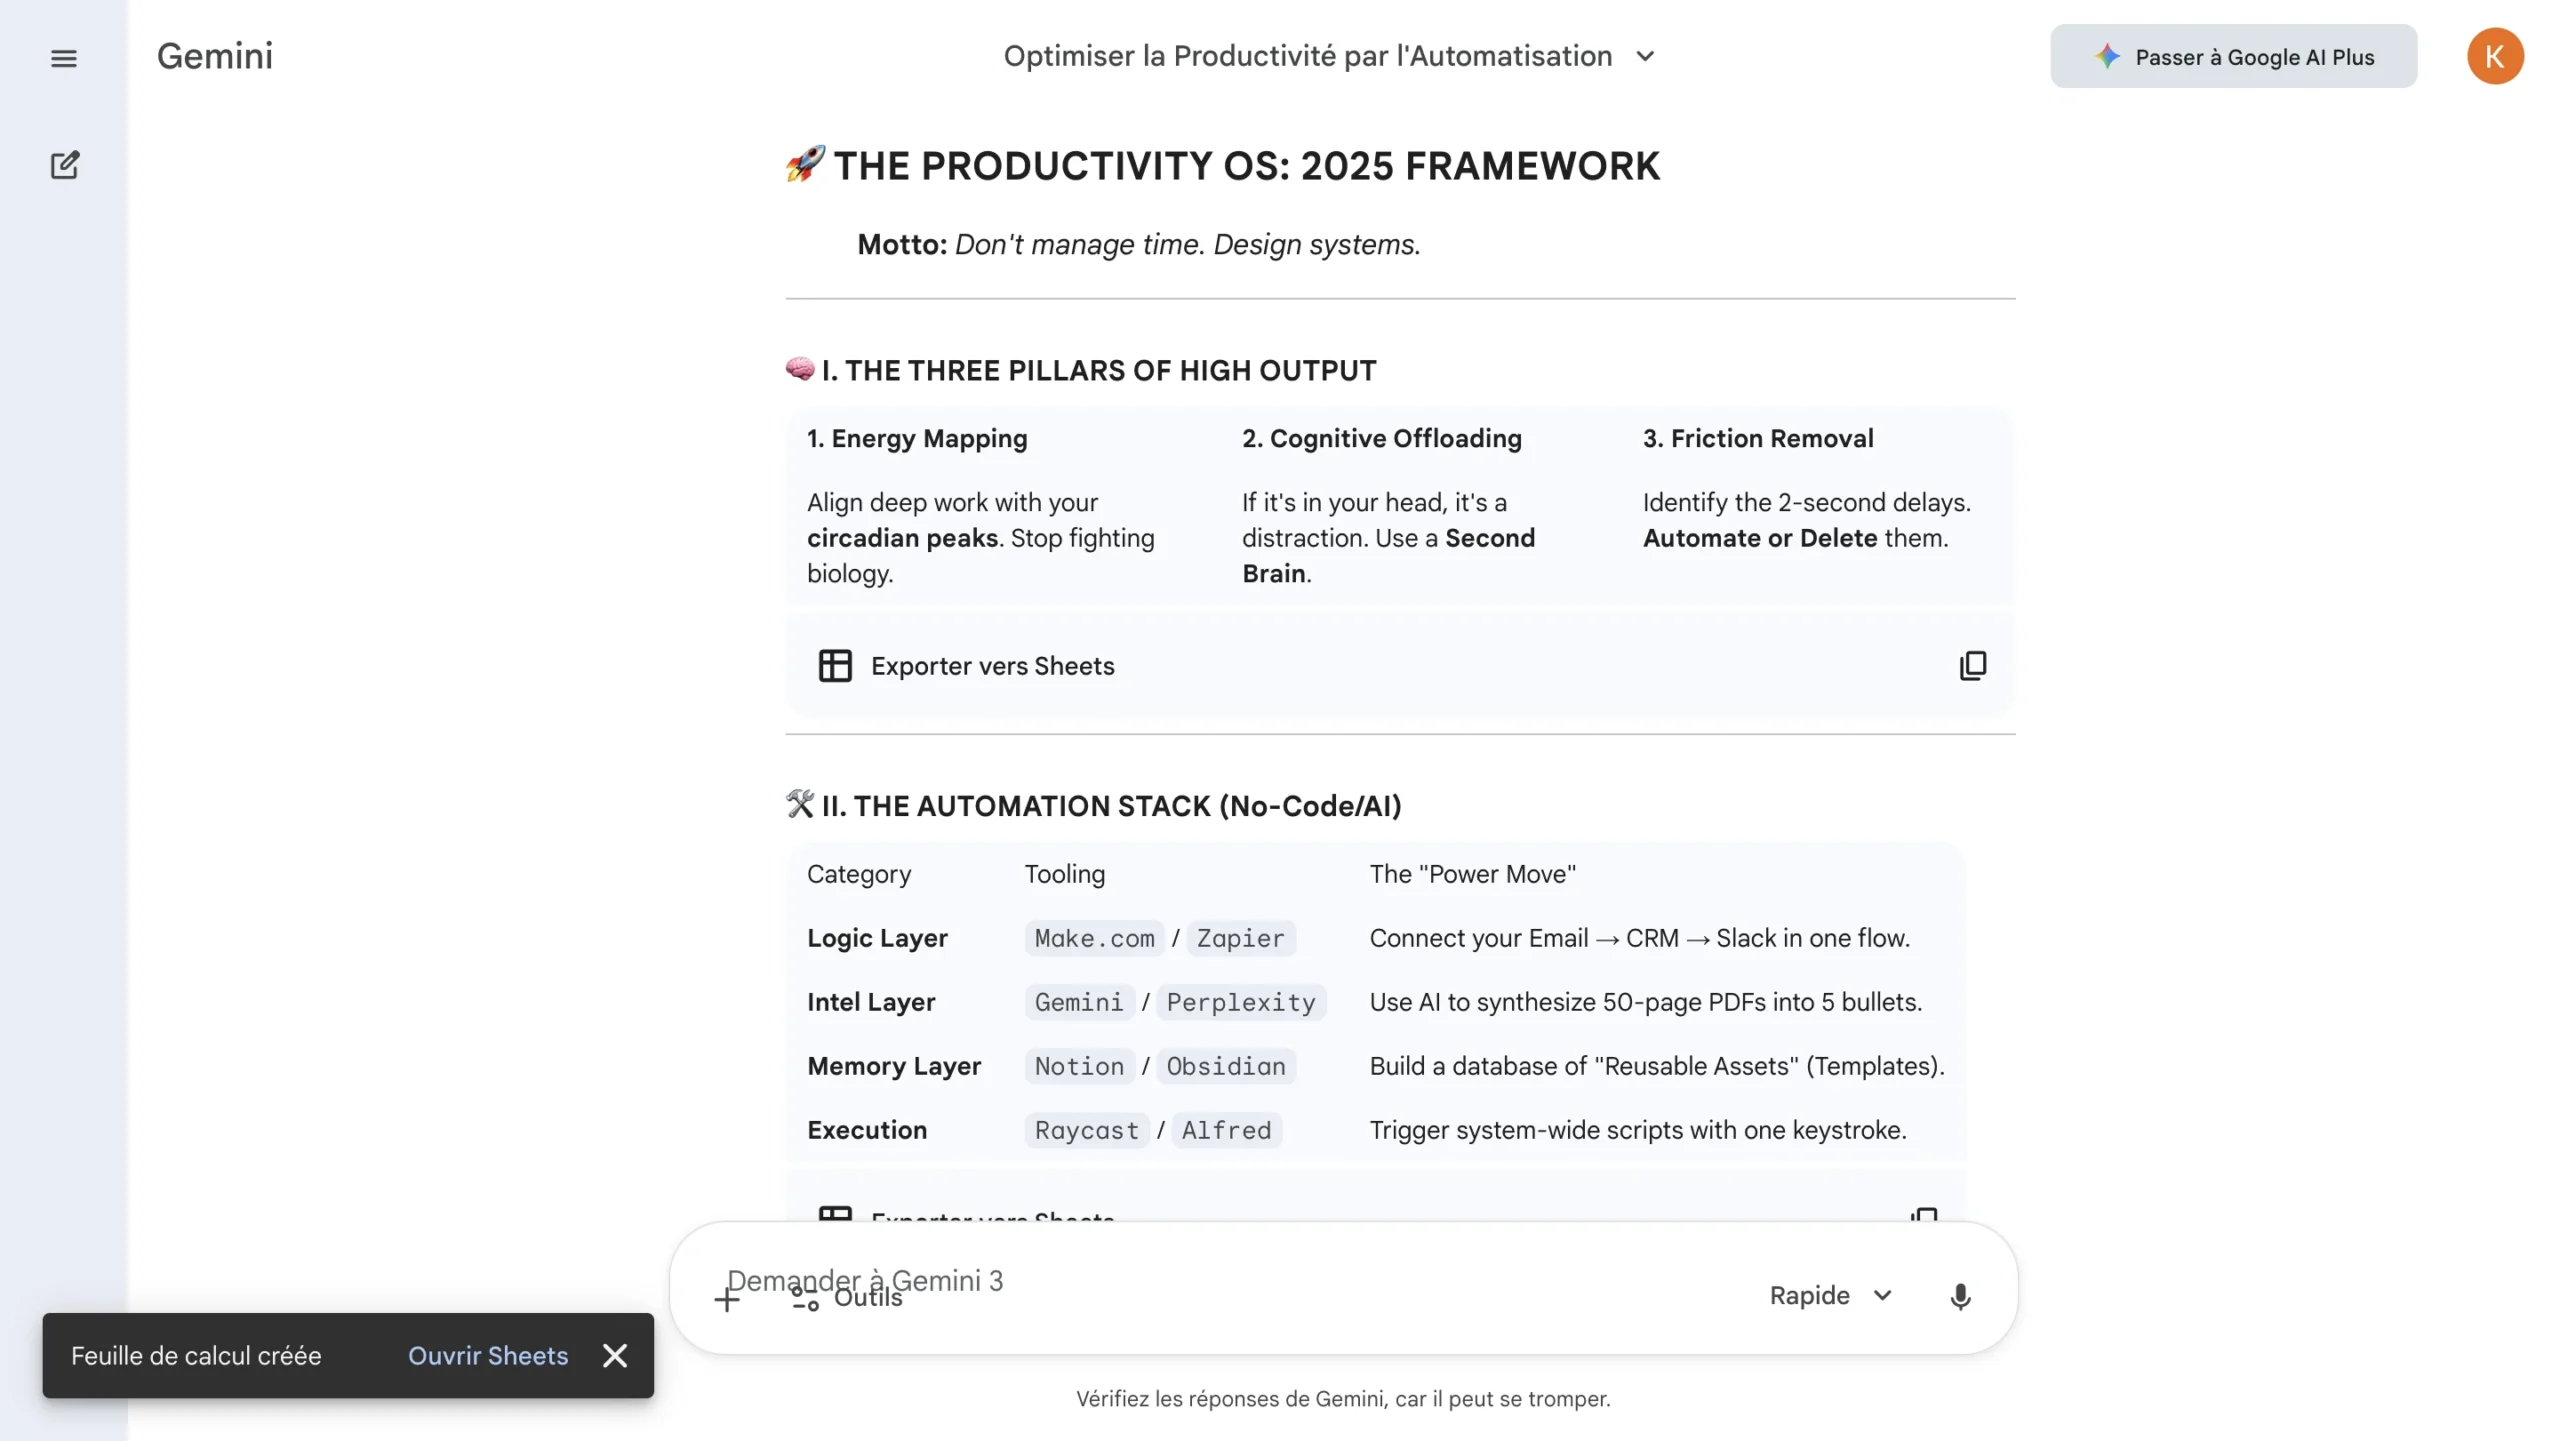Open the main hamburger menu
Screen dimensions: 2560x1441
[63, 58]
